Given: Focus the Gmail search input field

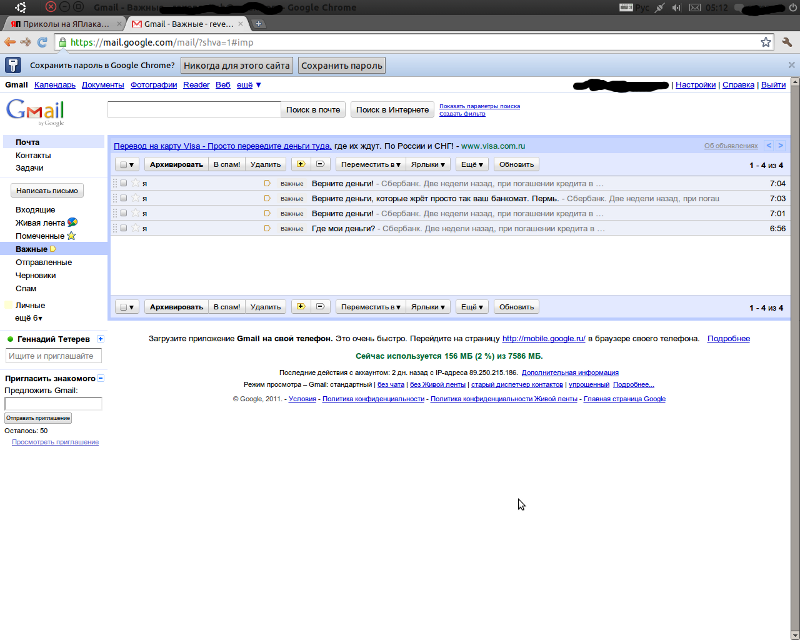Looking at the screenshot, I should (x=194, y=109).
